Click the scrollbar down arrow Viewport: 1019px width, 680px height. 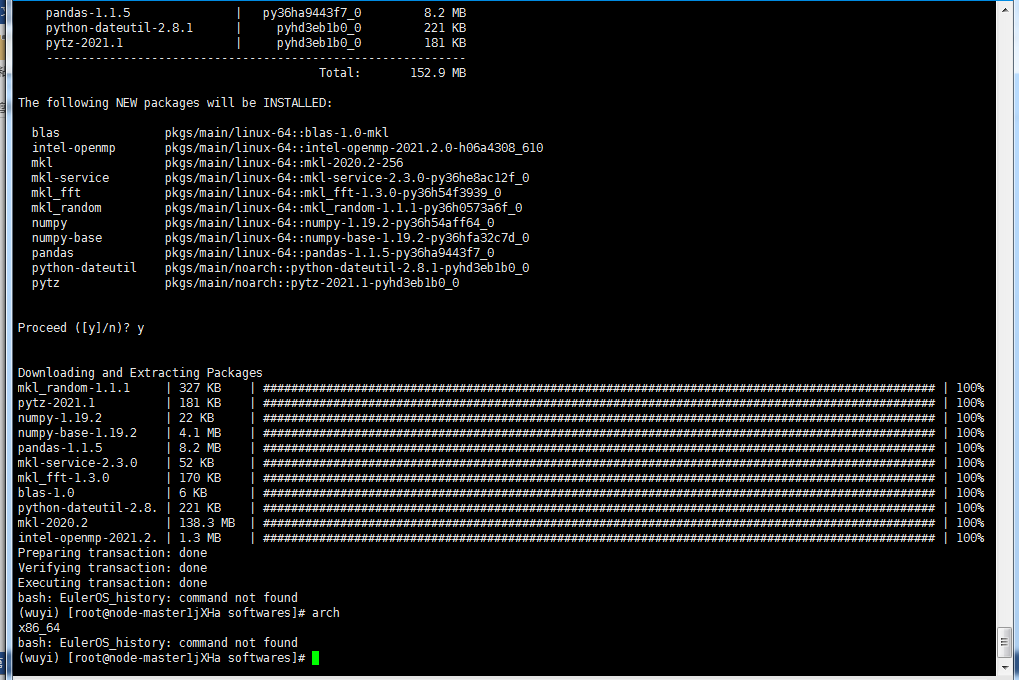1005,668
